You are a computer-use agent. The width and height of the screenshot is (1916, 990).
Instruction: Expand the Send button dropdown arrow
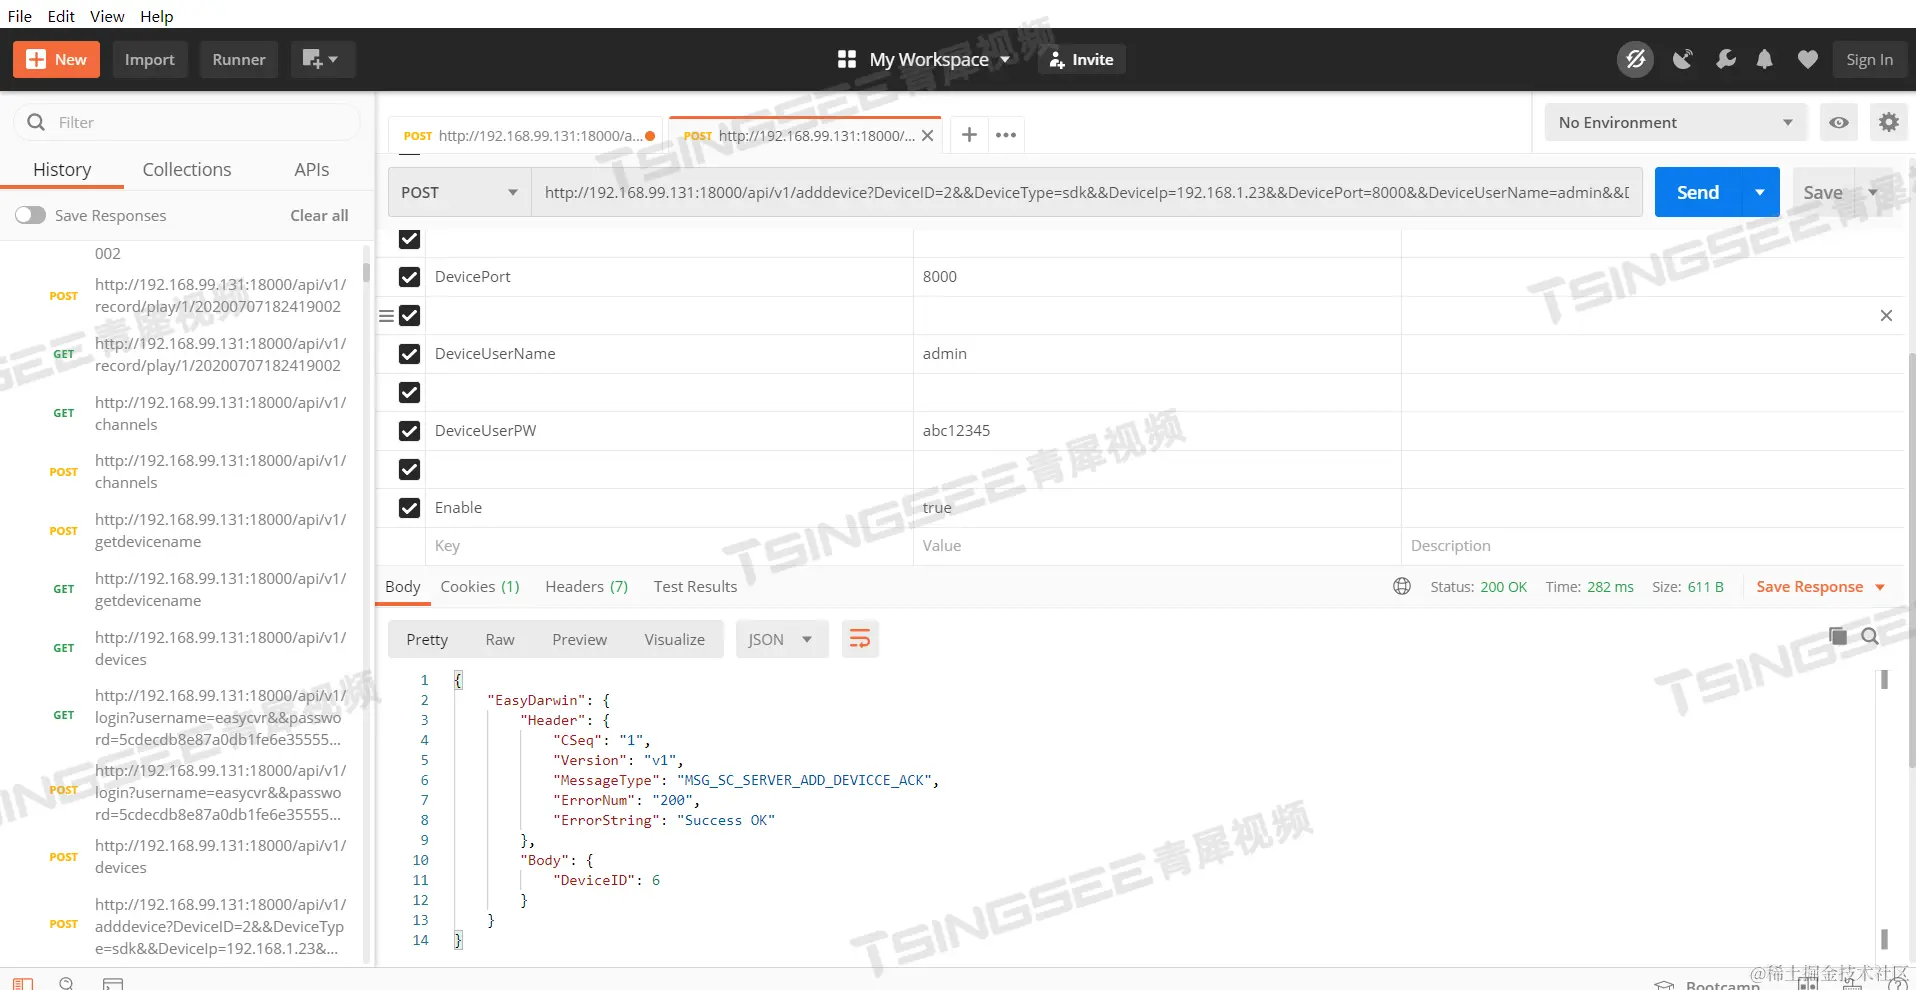coord(1760,192)
